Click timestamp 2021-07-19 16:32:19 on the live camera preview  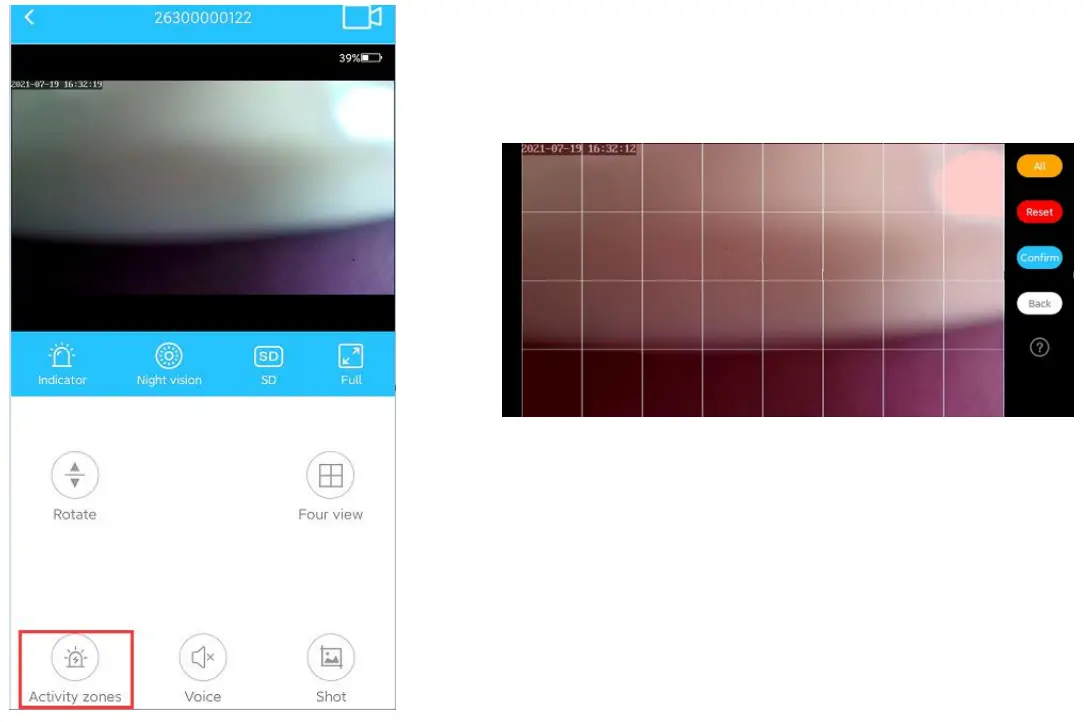click(x=56, y=84)
